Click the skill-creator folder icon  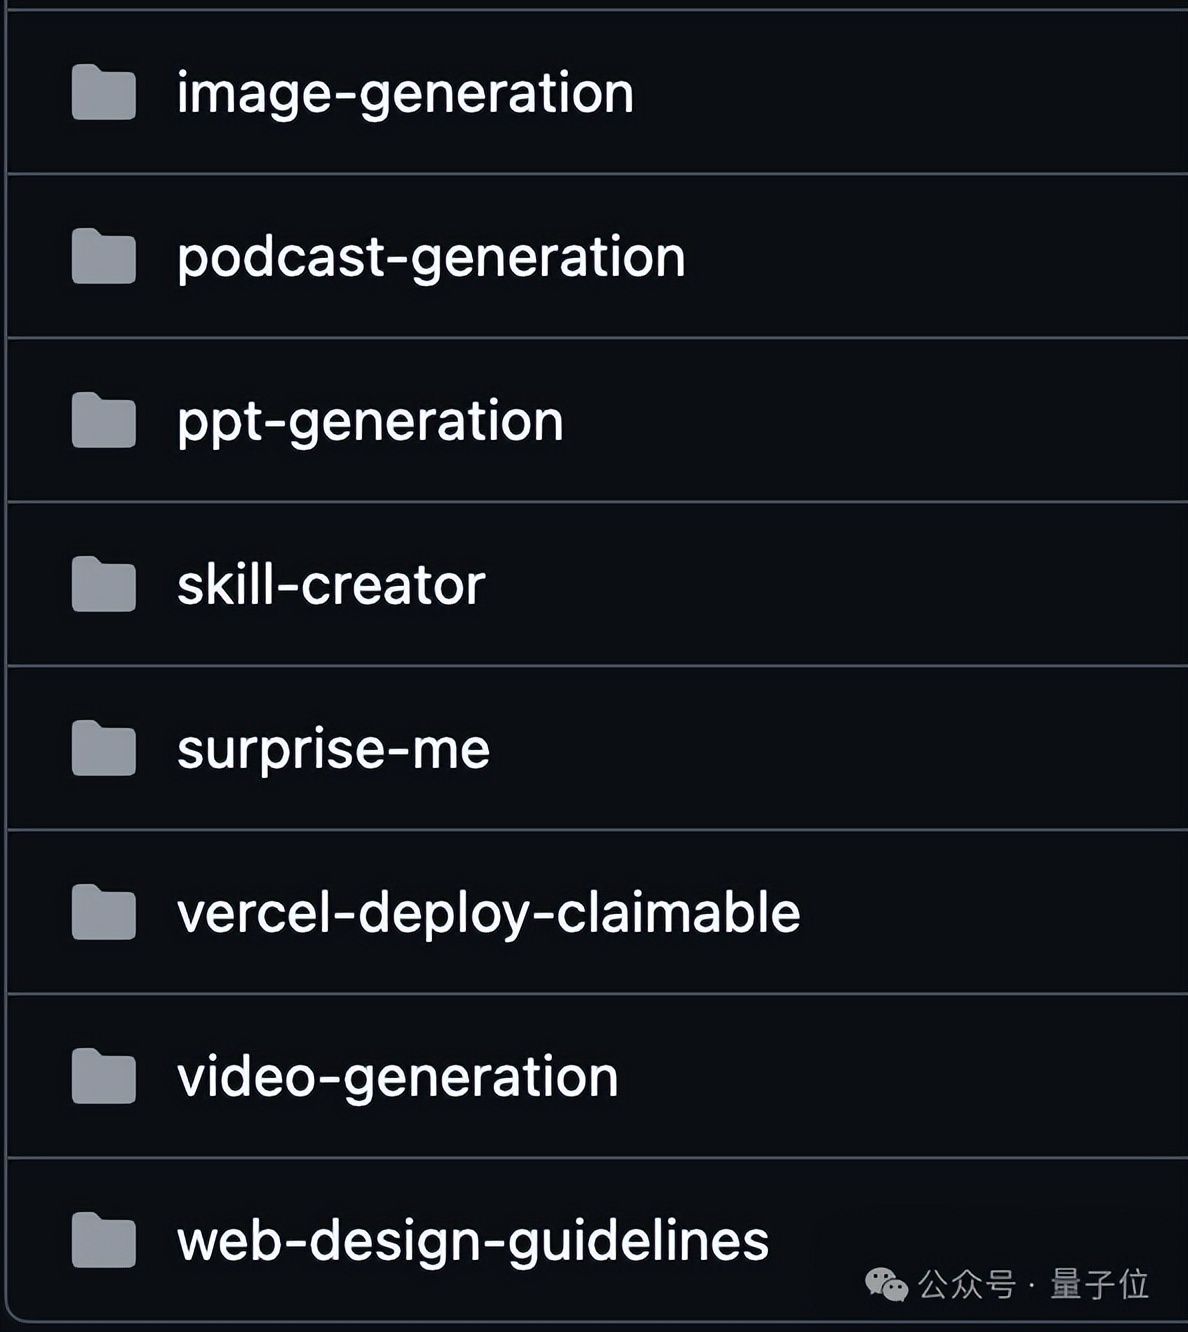tap(104, 585)
